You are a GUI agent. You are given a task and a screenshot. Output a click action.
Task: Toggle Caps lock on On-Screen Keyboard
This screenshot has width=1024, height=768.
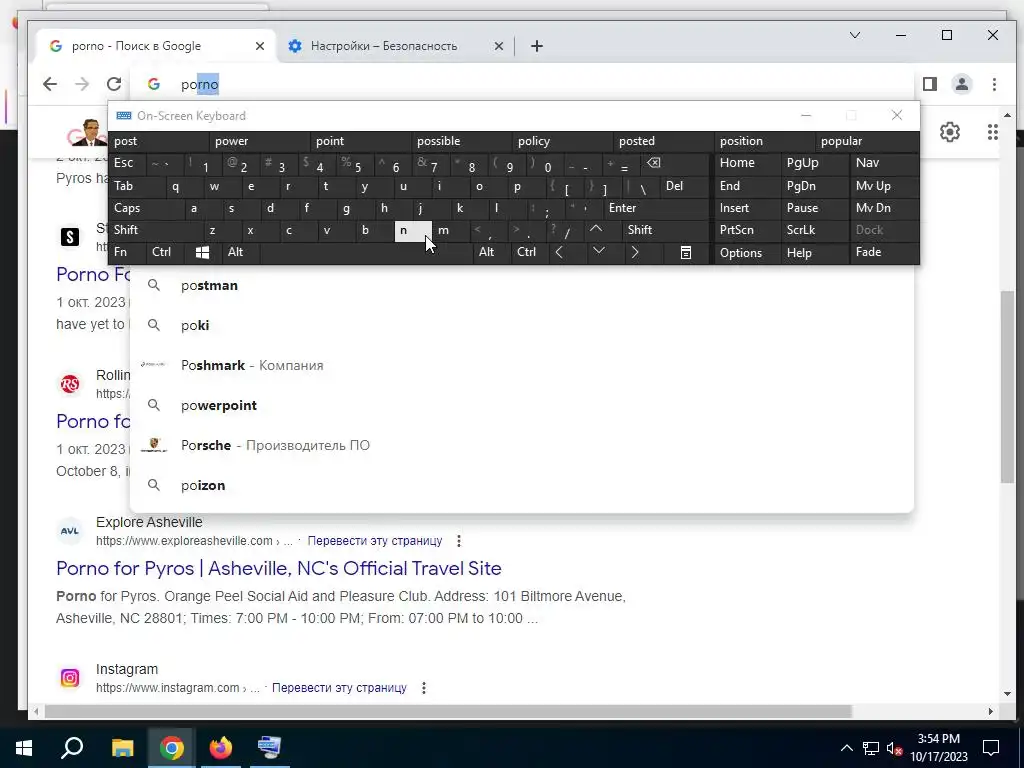(x=145, y=208)
